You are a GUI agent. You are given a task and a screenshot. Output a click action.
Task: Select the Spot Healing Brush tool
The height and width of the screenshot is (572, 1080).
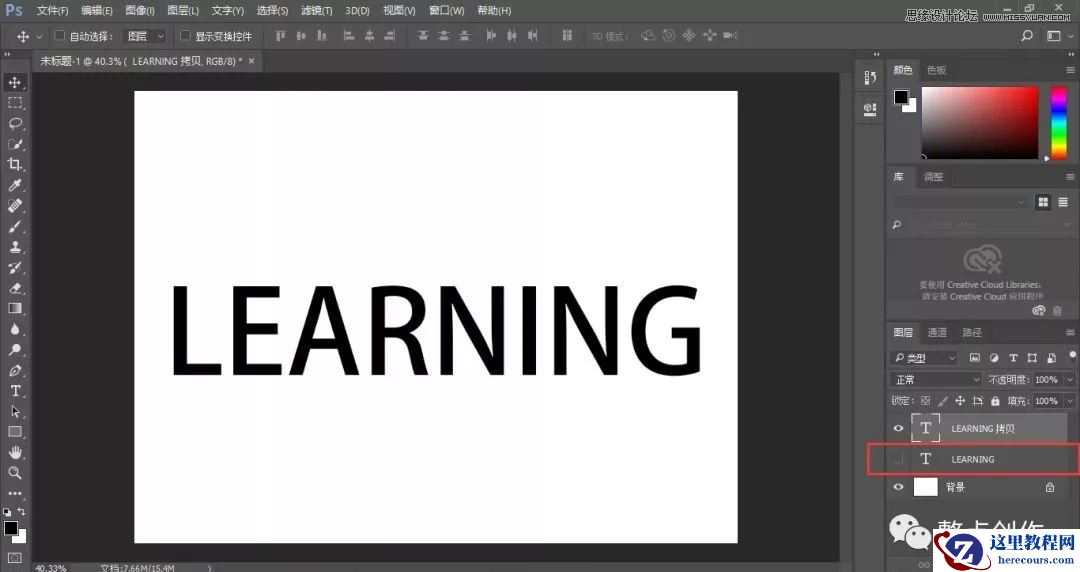point(14,205)
